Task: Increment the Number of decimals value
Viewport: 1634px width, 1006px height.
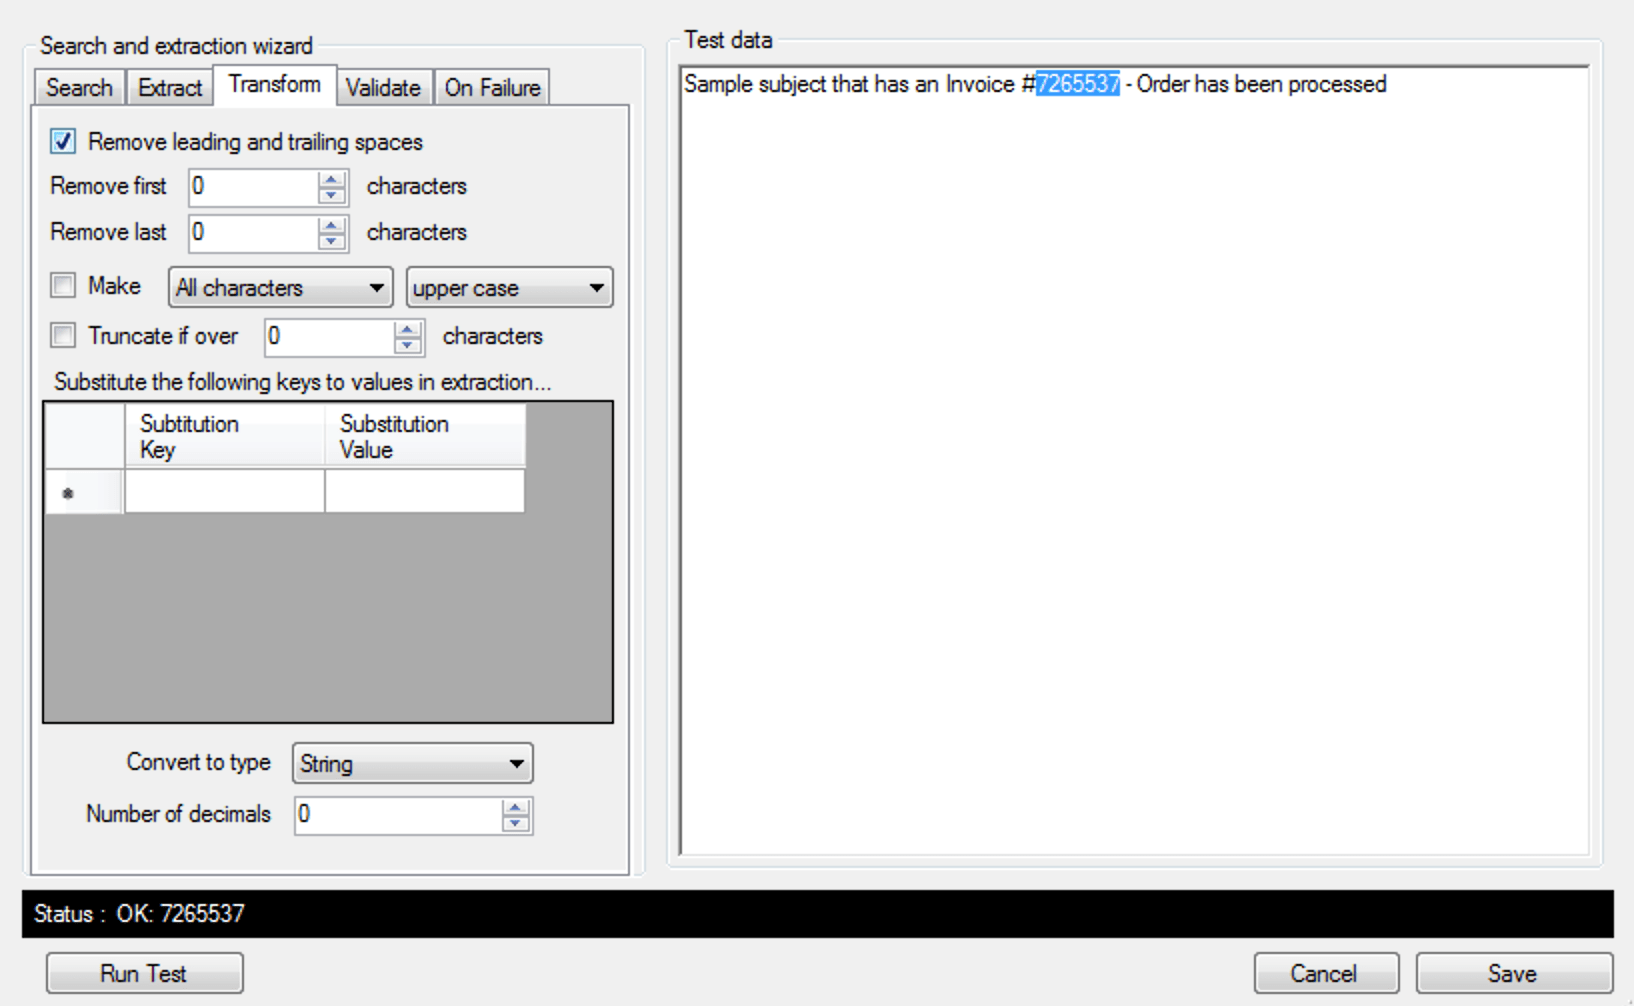Action: pos(515,808)
